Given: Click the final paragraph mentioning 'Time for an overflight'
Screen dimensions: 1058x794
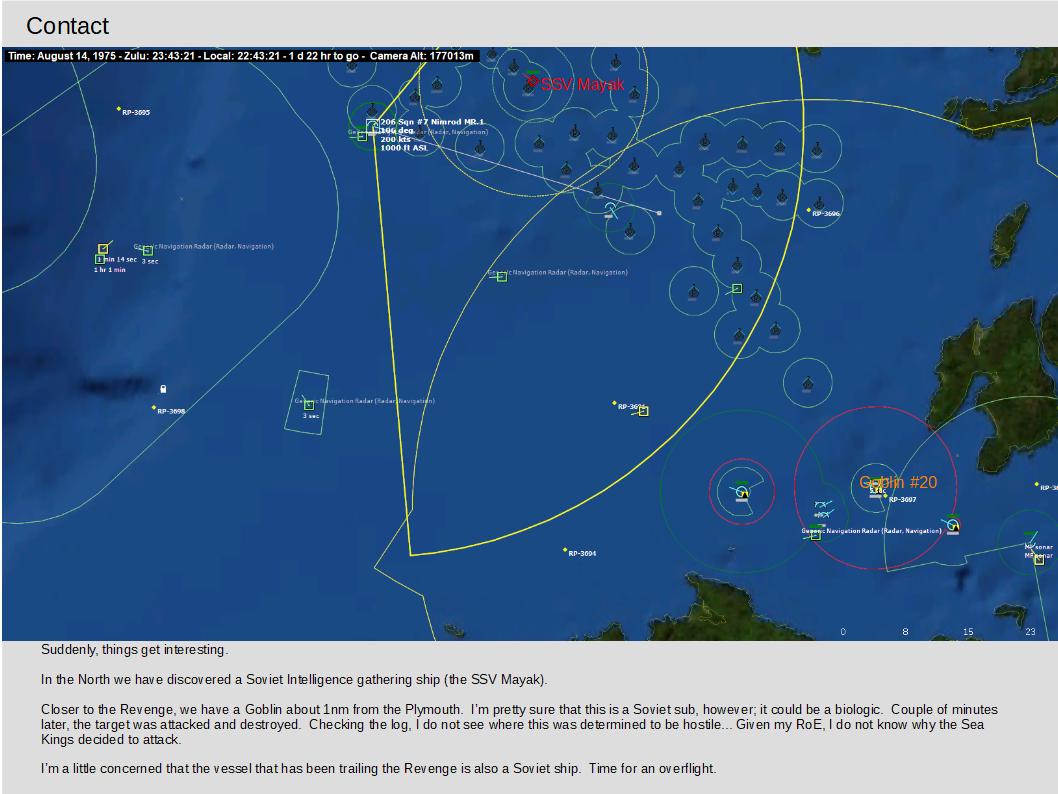Looking at the screenshot, I should pyautogui.click(x=378, y=768).
